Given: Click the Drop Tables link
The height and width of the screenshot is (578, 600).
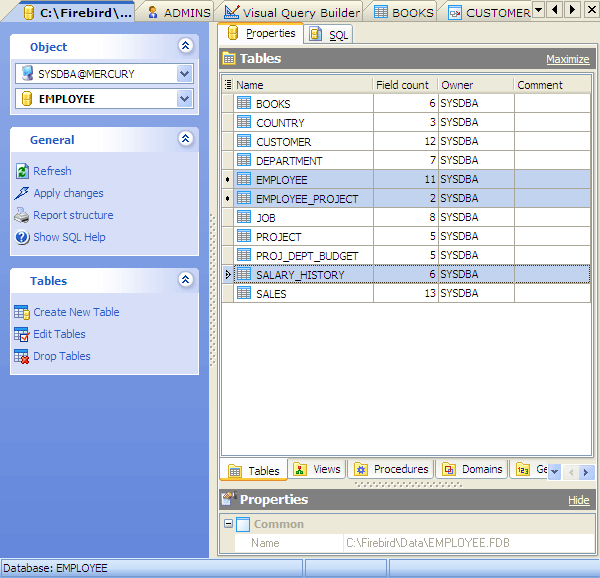Looking at the screenshot, I should click(x=62, y=356).
